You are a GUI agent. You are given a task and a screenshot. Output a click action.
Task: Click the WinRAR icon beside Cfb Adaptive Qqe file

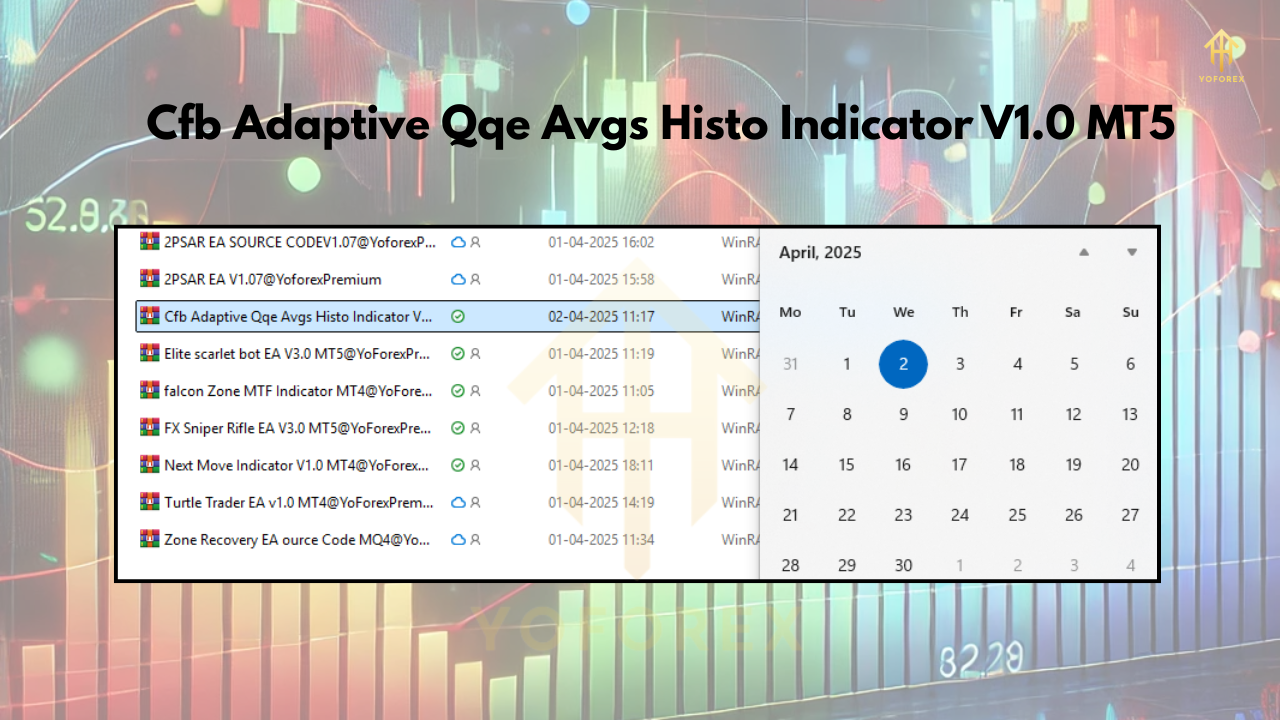pos(150,316)
